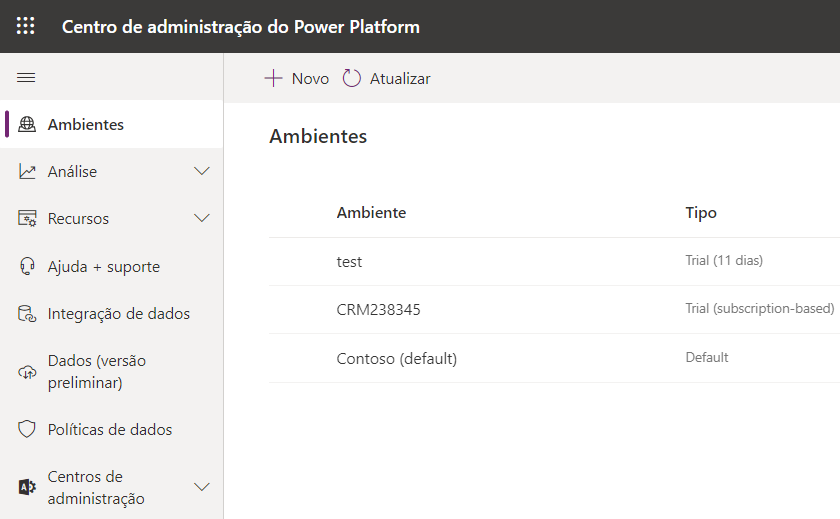The image size is (840, 519).
Task: Expand Centros de administração chevron
Action: pyautogui.click(x=201, y=487)
